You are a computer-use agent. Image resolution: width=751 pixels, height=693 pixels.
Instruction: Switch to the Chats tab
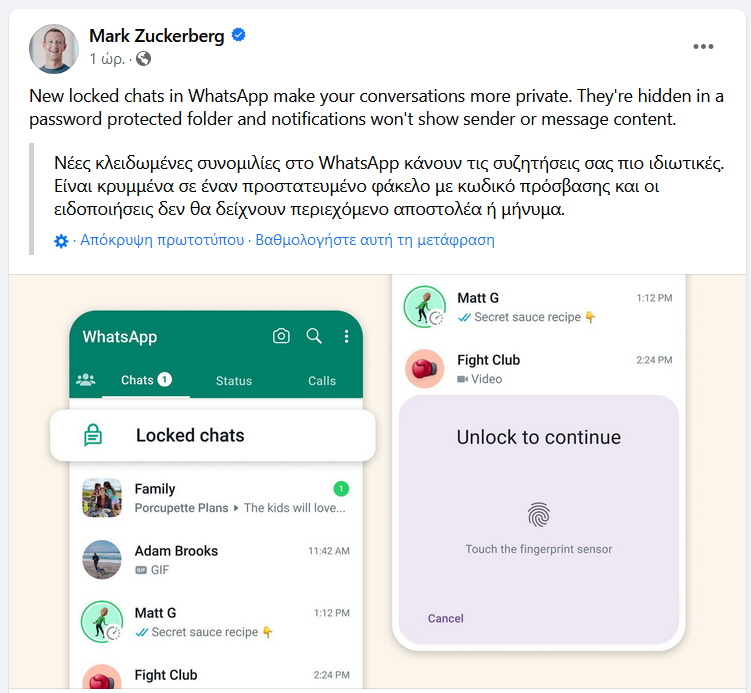[146, 380]
